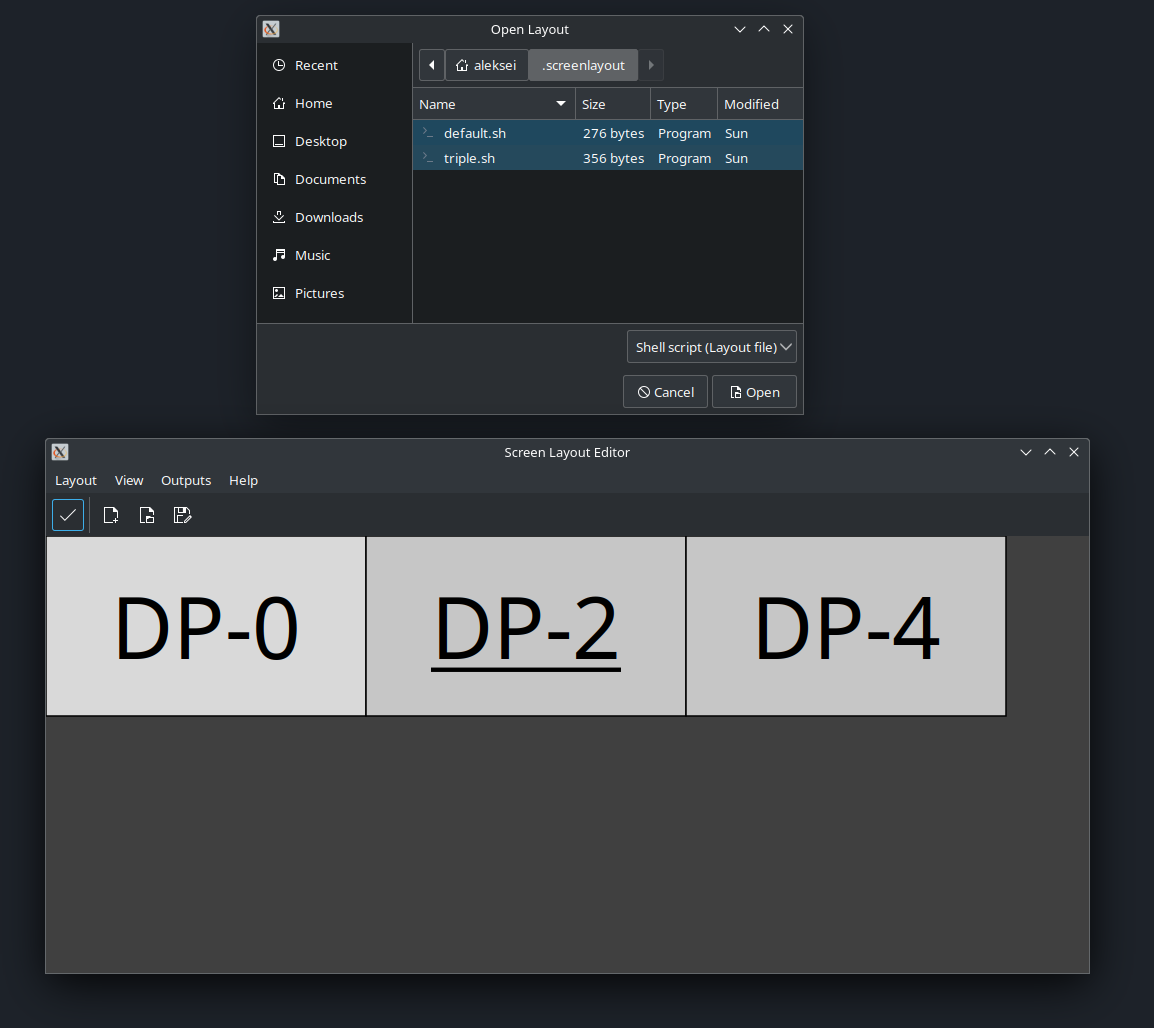Sort files by the Name column

coord(492,104)
